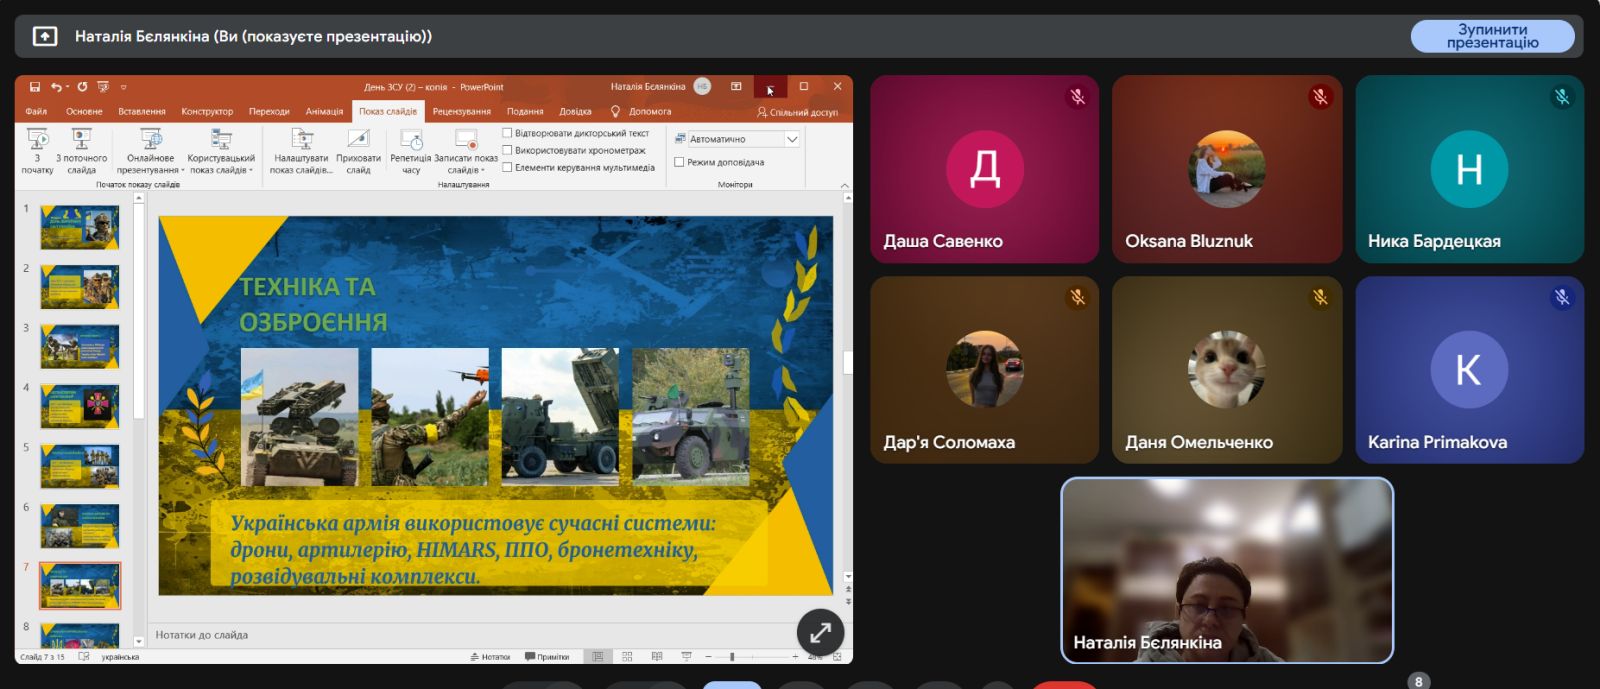Image resolution: width=1600 pixels, height=689 pixels.
Task: Click the Save icon in PowerPoint
Action: pos(35,87)
